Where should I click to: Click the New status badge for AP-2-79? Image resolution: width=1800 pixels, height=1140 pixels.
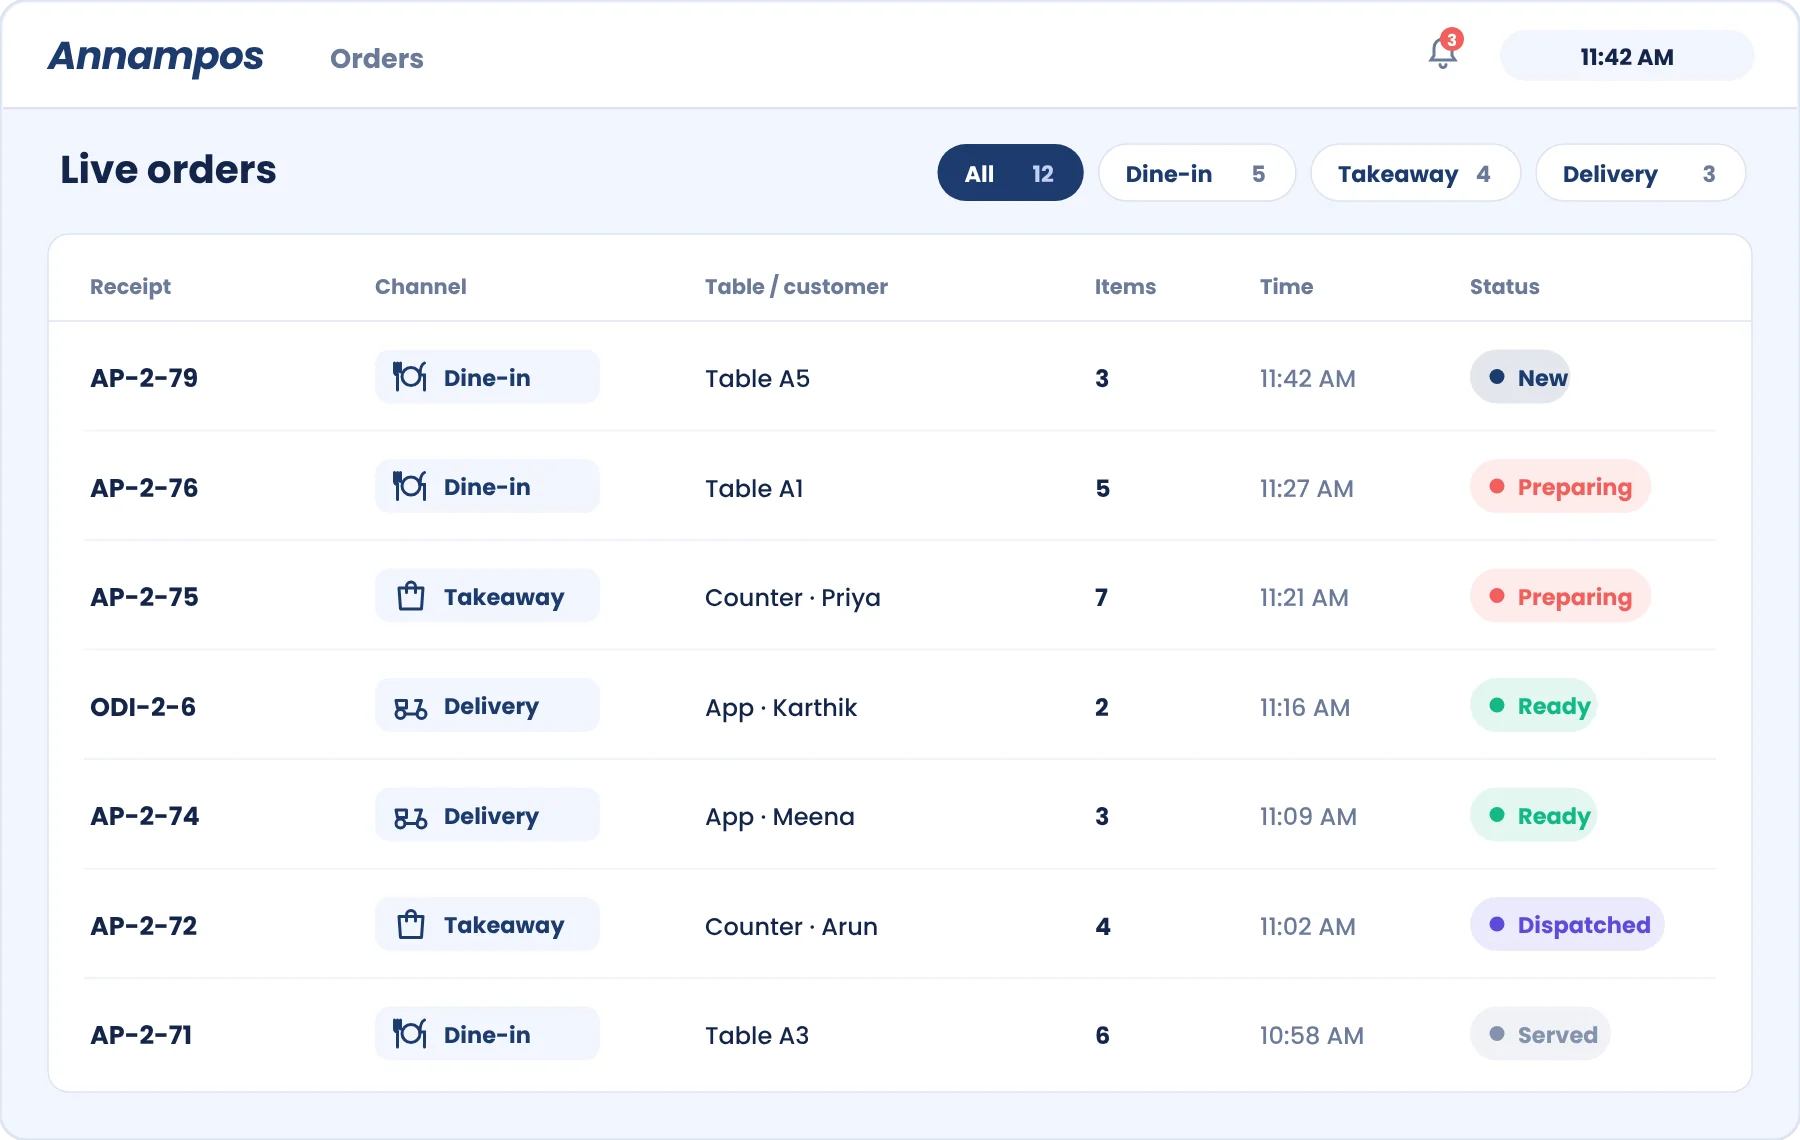[1520, 377]
